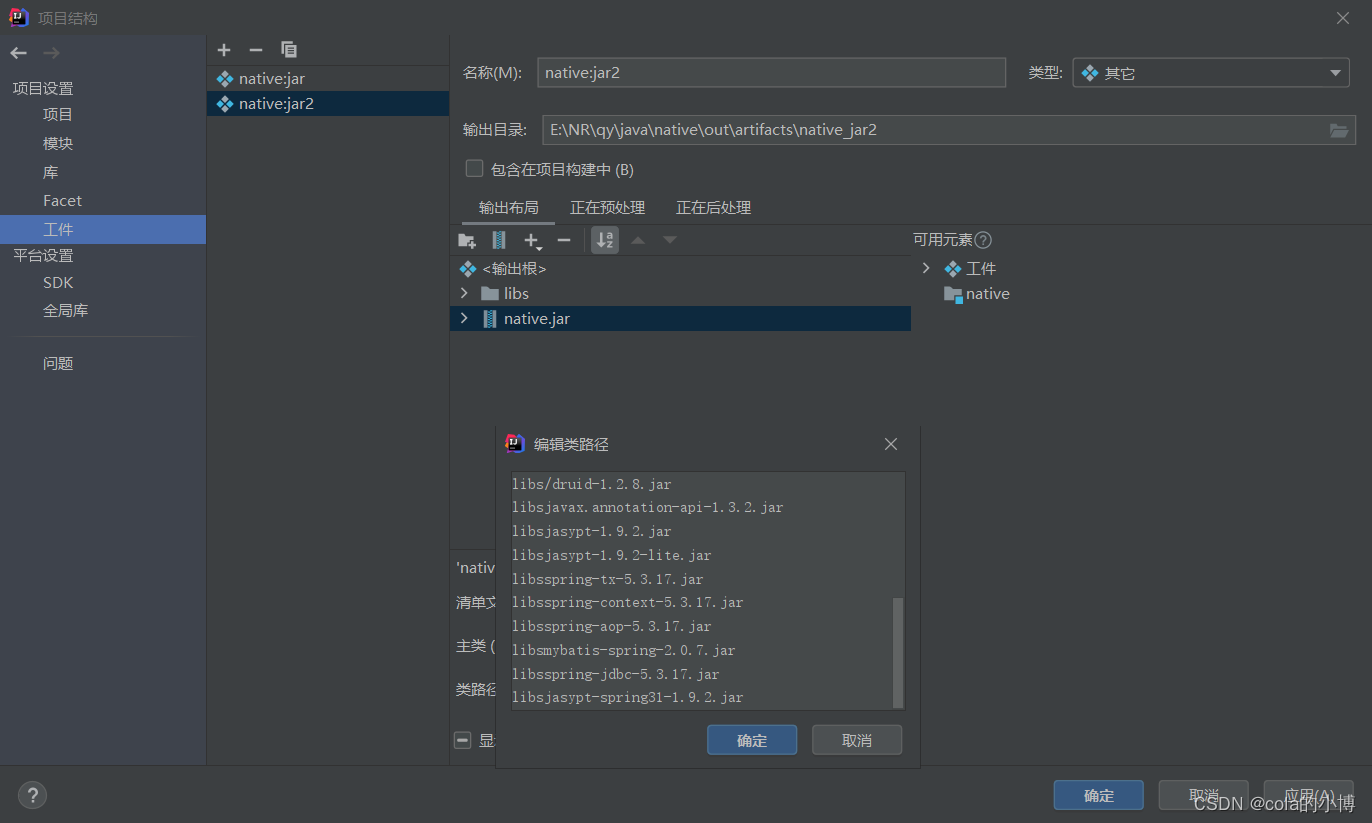Copy the selected artifact

(x=289, y=50)
